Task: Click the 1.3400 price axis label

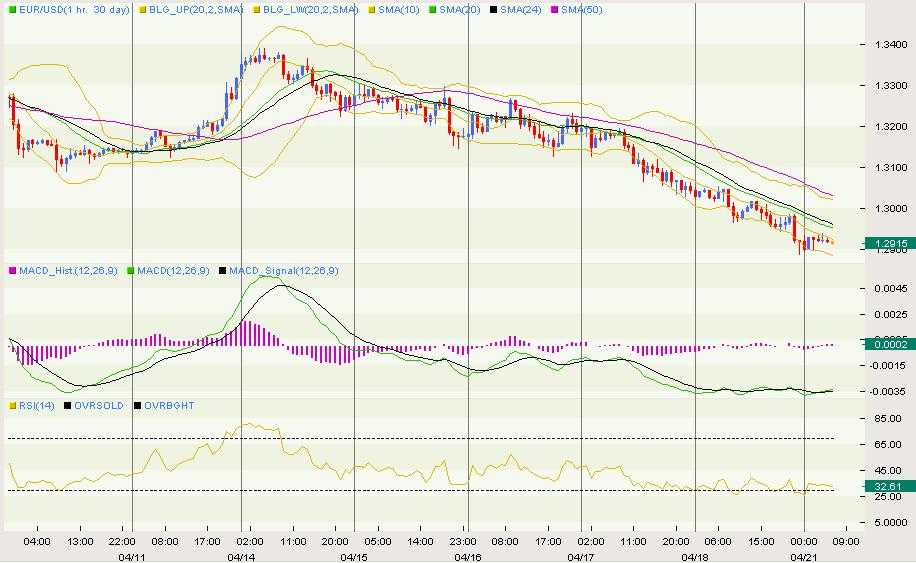Action: pyautogui.click(x=891, y=44)
